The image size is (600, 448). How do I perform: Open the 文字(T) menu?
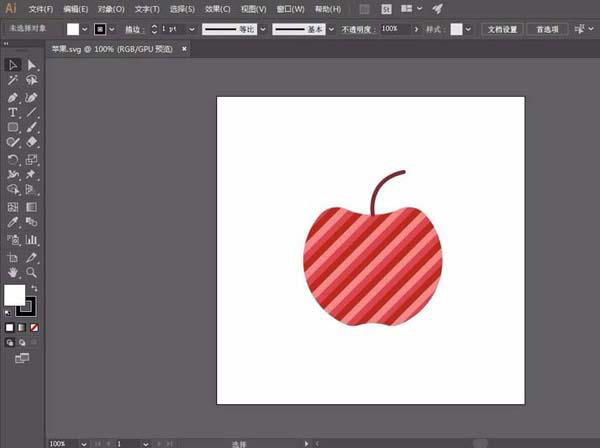147,9
